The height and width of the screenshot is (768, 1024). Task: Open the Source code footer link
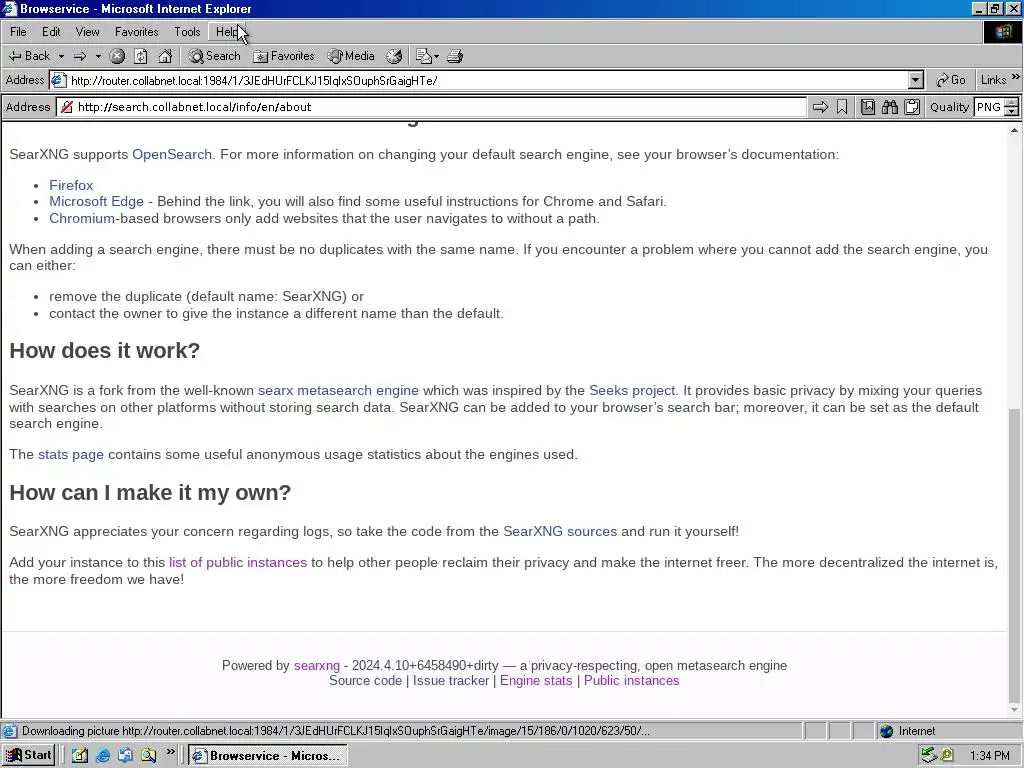pyautogui.click(x=365, y=680)
